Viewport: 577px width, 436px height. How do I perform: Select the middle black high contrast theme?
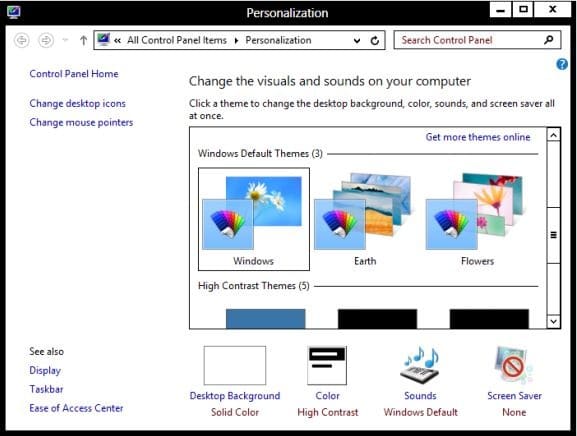[x=377, y=319]
